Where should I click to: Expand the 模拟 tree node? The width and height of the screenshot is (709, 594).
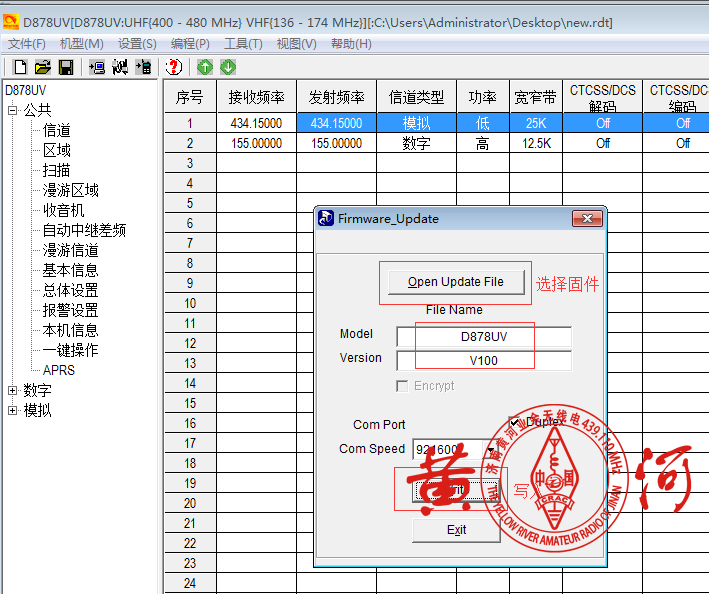[x=13, y=410]
